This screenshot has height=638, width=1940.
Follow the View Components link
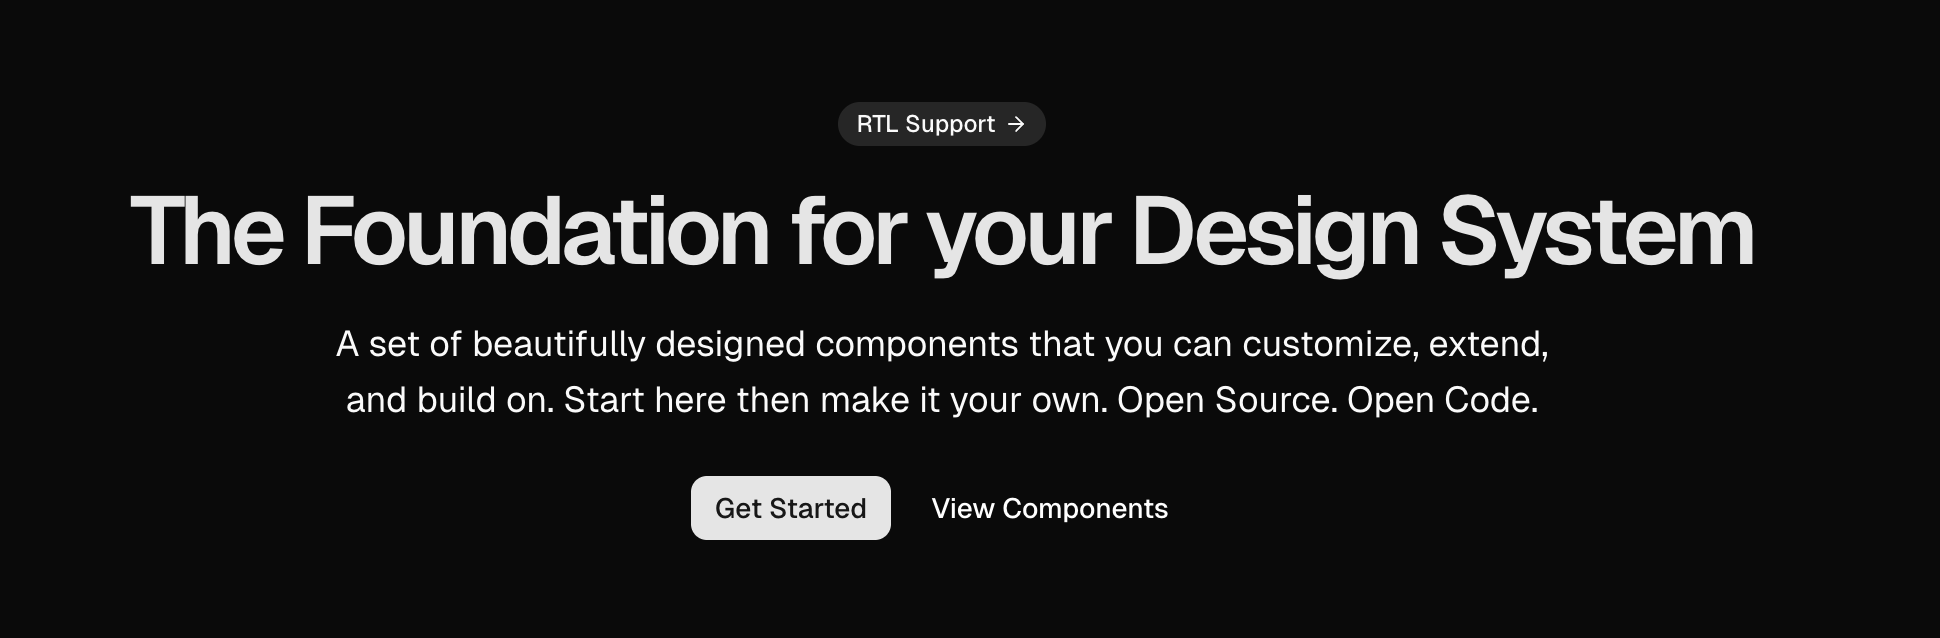coord(1049,508)
